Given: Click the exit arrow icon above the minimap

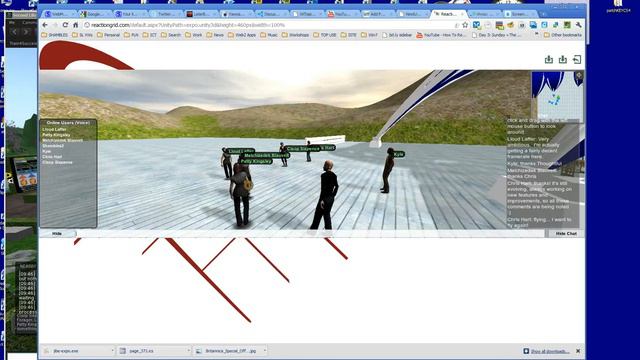Looking at the screenshot, I should (577, 60).
